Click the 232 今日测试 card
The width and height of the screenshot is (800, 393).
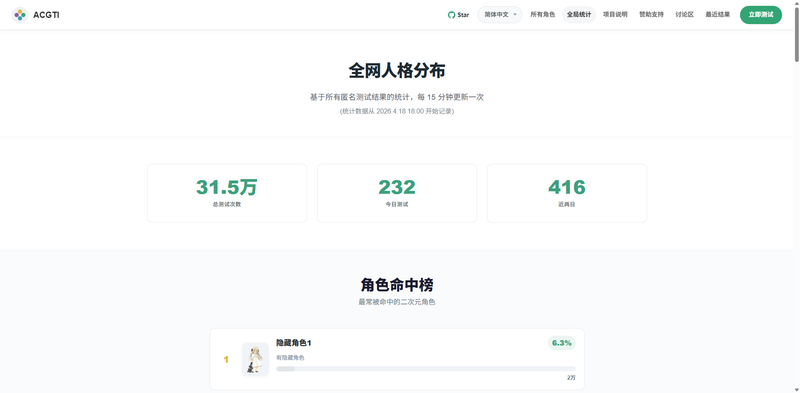pos(397,193)
